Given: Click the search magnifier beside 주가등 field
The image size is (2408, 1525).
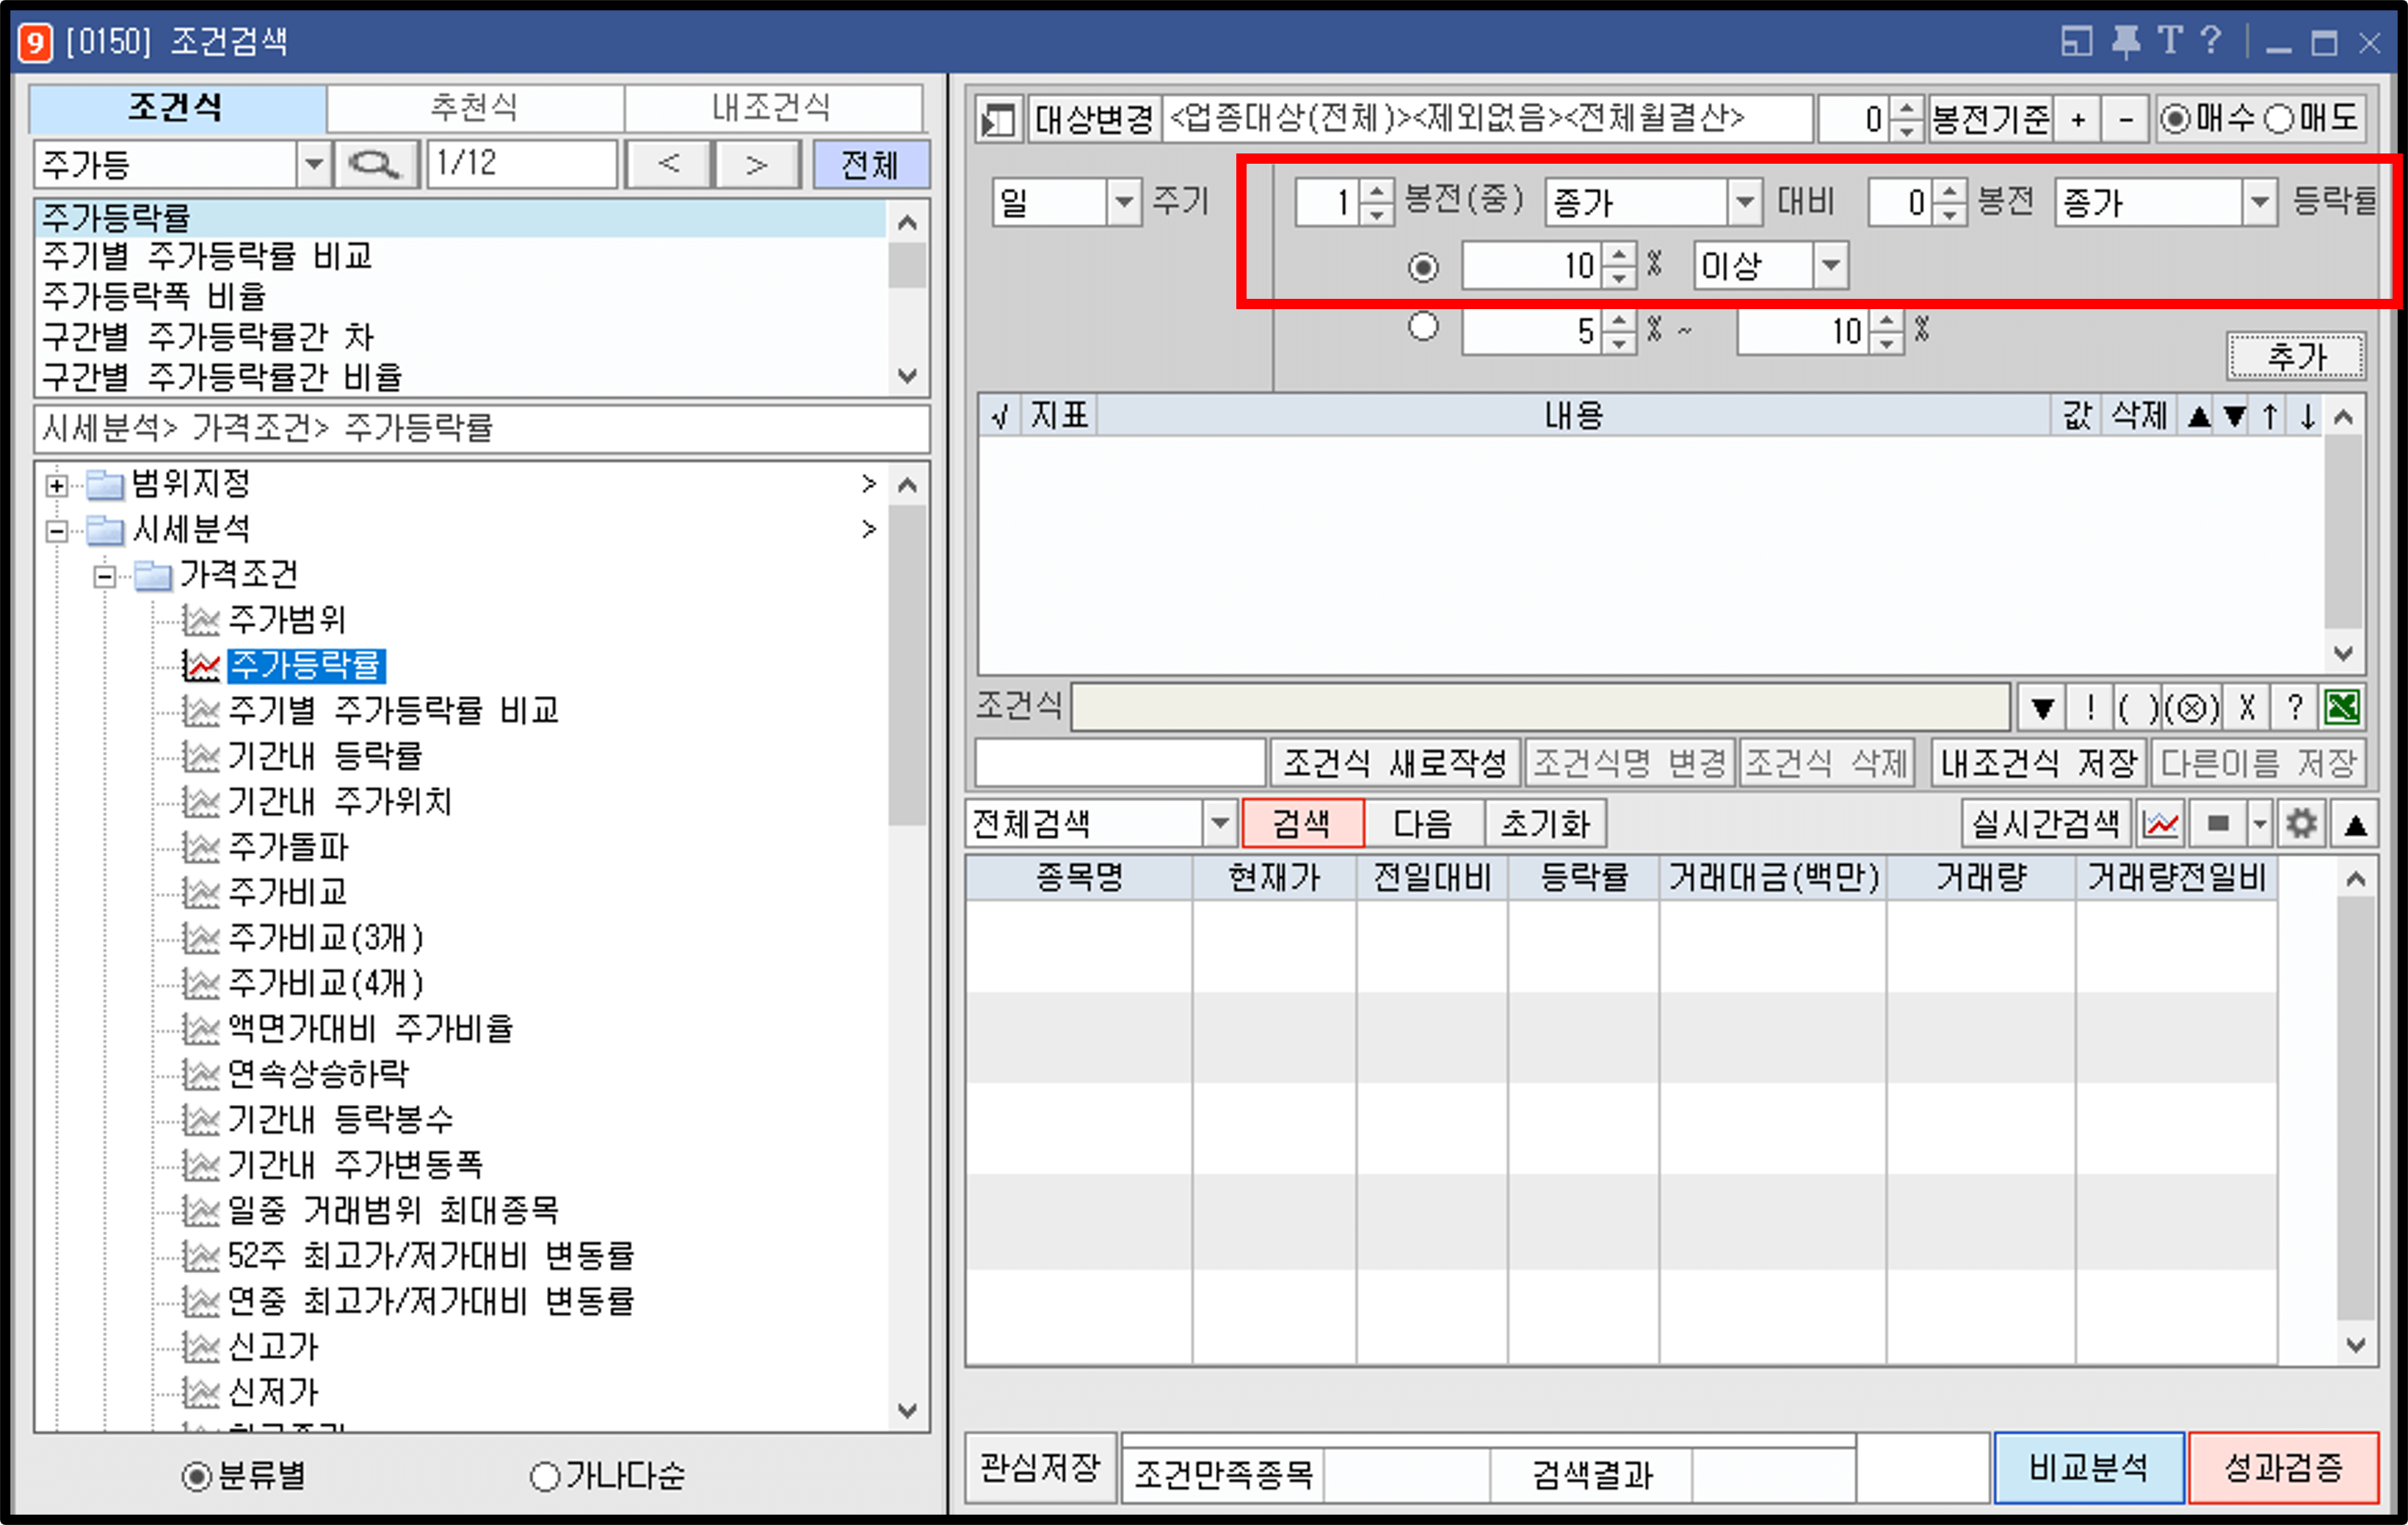Looking at the screenshot, I should [375, 163].
